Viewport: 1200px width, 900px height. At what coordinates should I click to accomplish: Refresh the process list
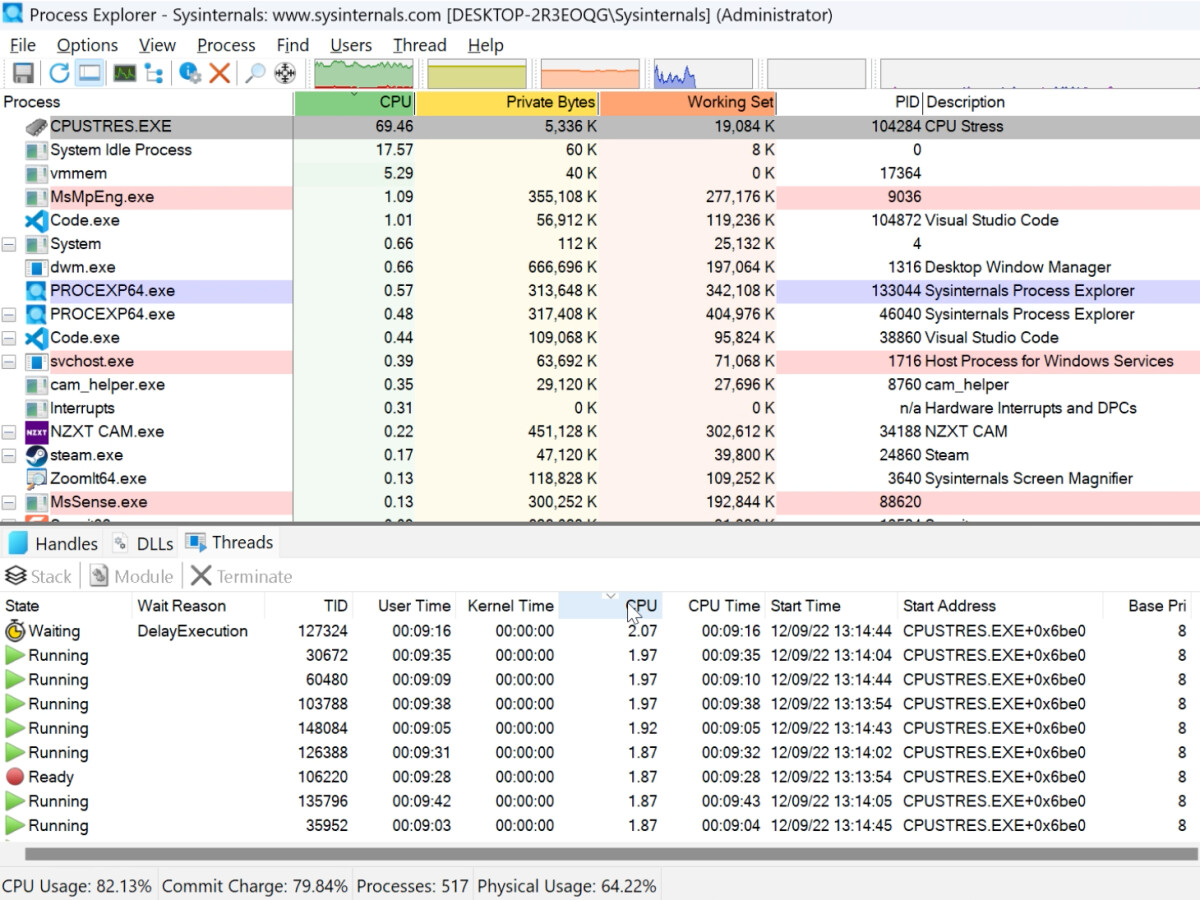coord(59,72)
